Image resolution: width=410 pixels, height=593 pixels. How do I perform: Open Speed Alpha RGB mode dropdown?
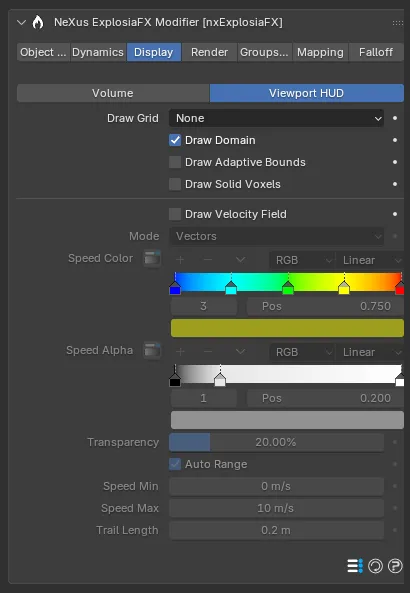pos(302,352)
